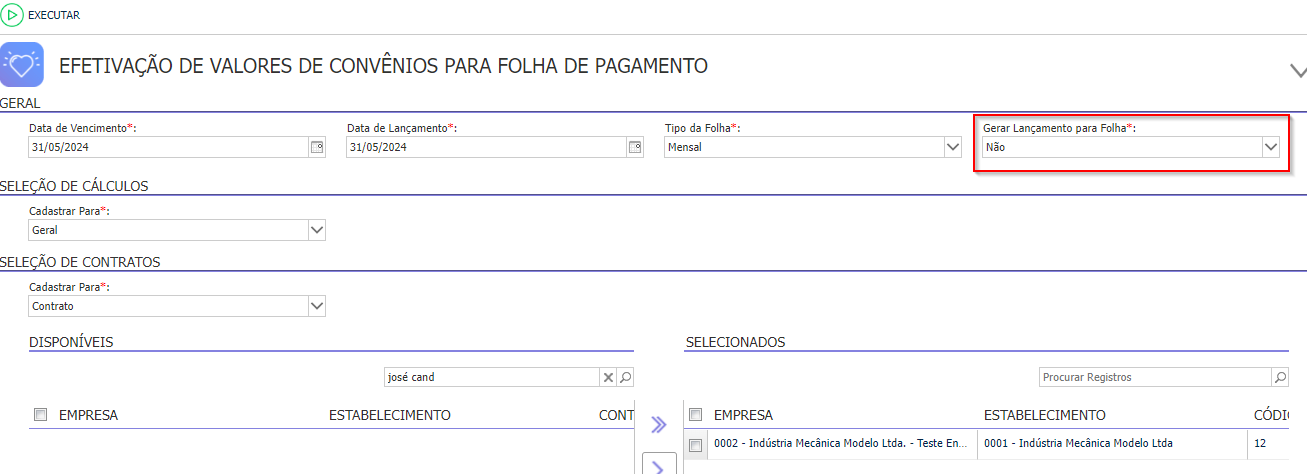The image size is (1307, 474).
Task: Collapse the page header chevron
Action: [1297, 70]
